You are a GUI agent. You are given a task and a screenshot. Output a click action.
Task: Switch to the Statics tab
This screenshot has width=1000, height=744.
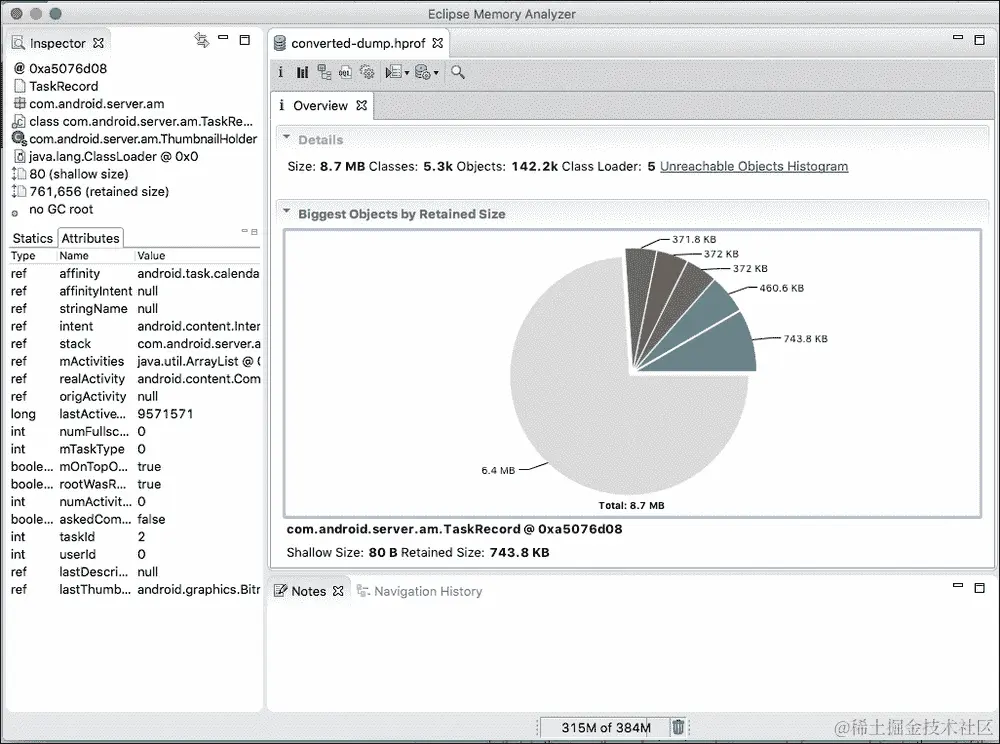33,238
